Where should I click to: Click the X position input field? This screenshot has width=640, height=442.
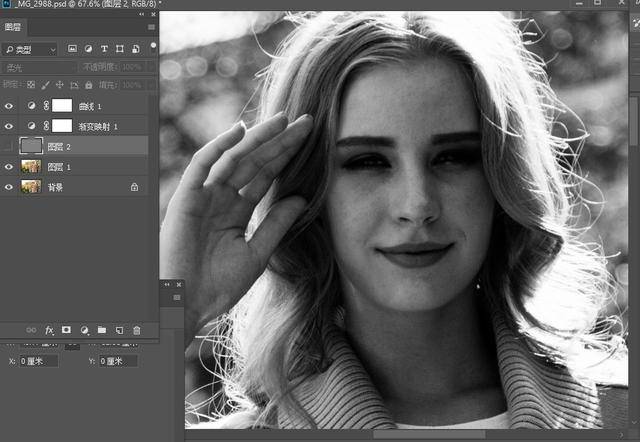(x=39, y=361)
